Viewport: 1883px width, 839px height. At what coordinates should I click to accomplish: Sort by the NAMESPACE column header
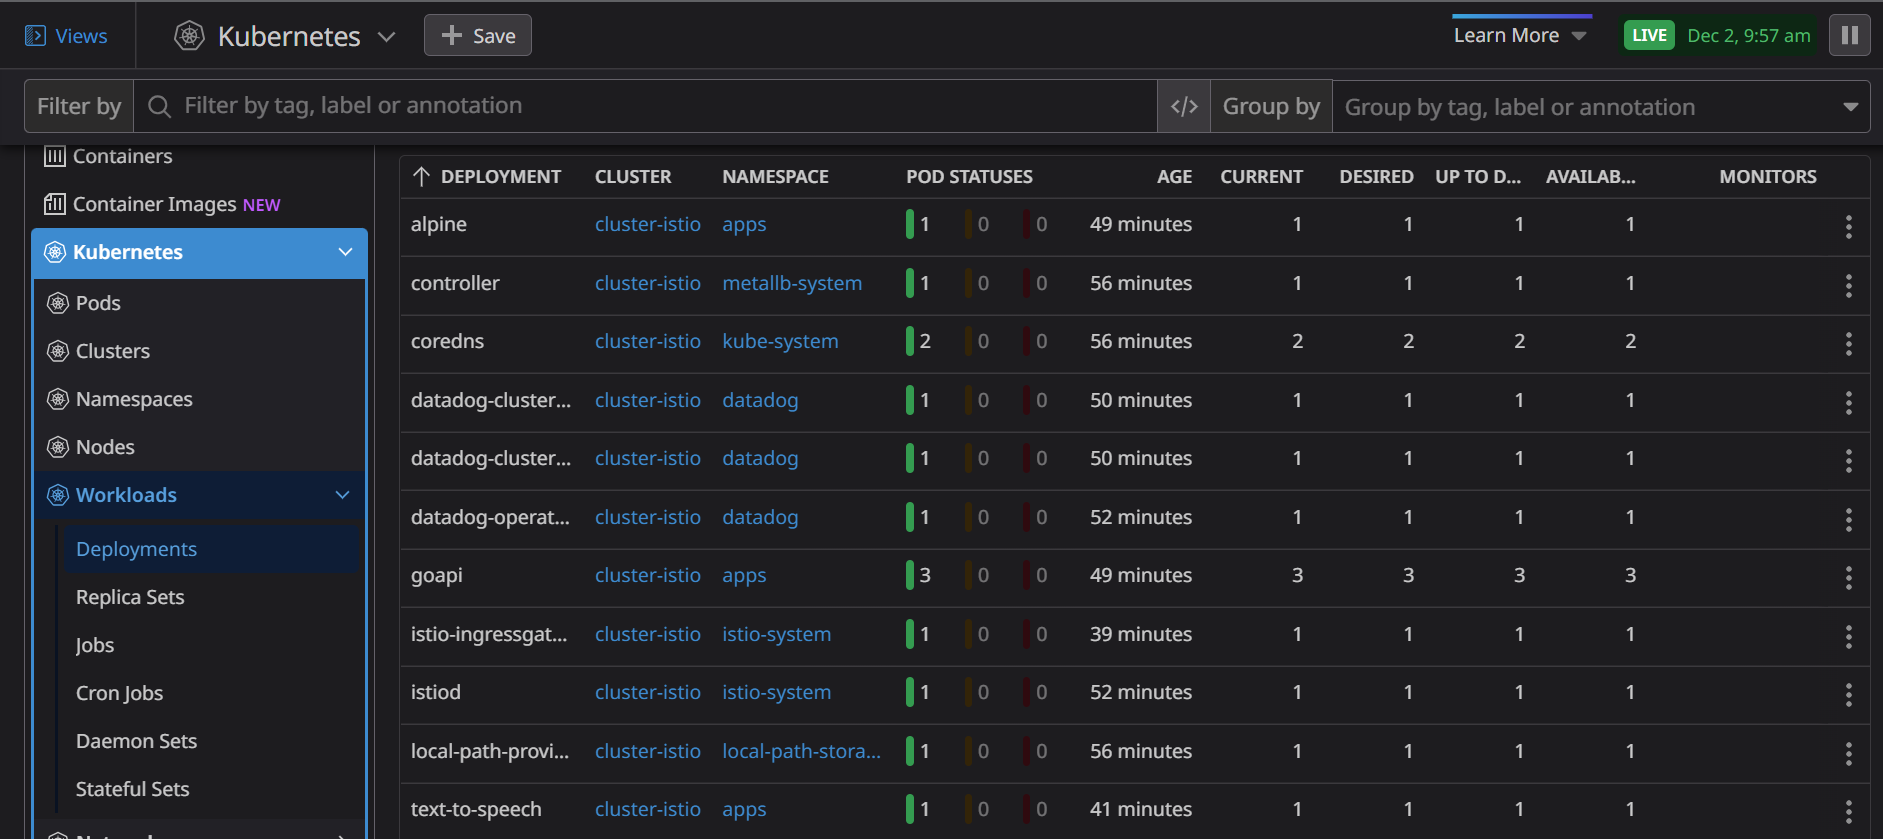(775, 177)
